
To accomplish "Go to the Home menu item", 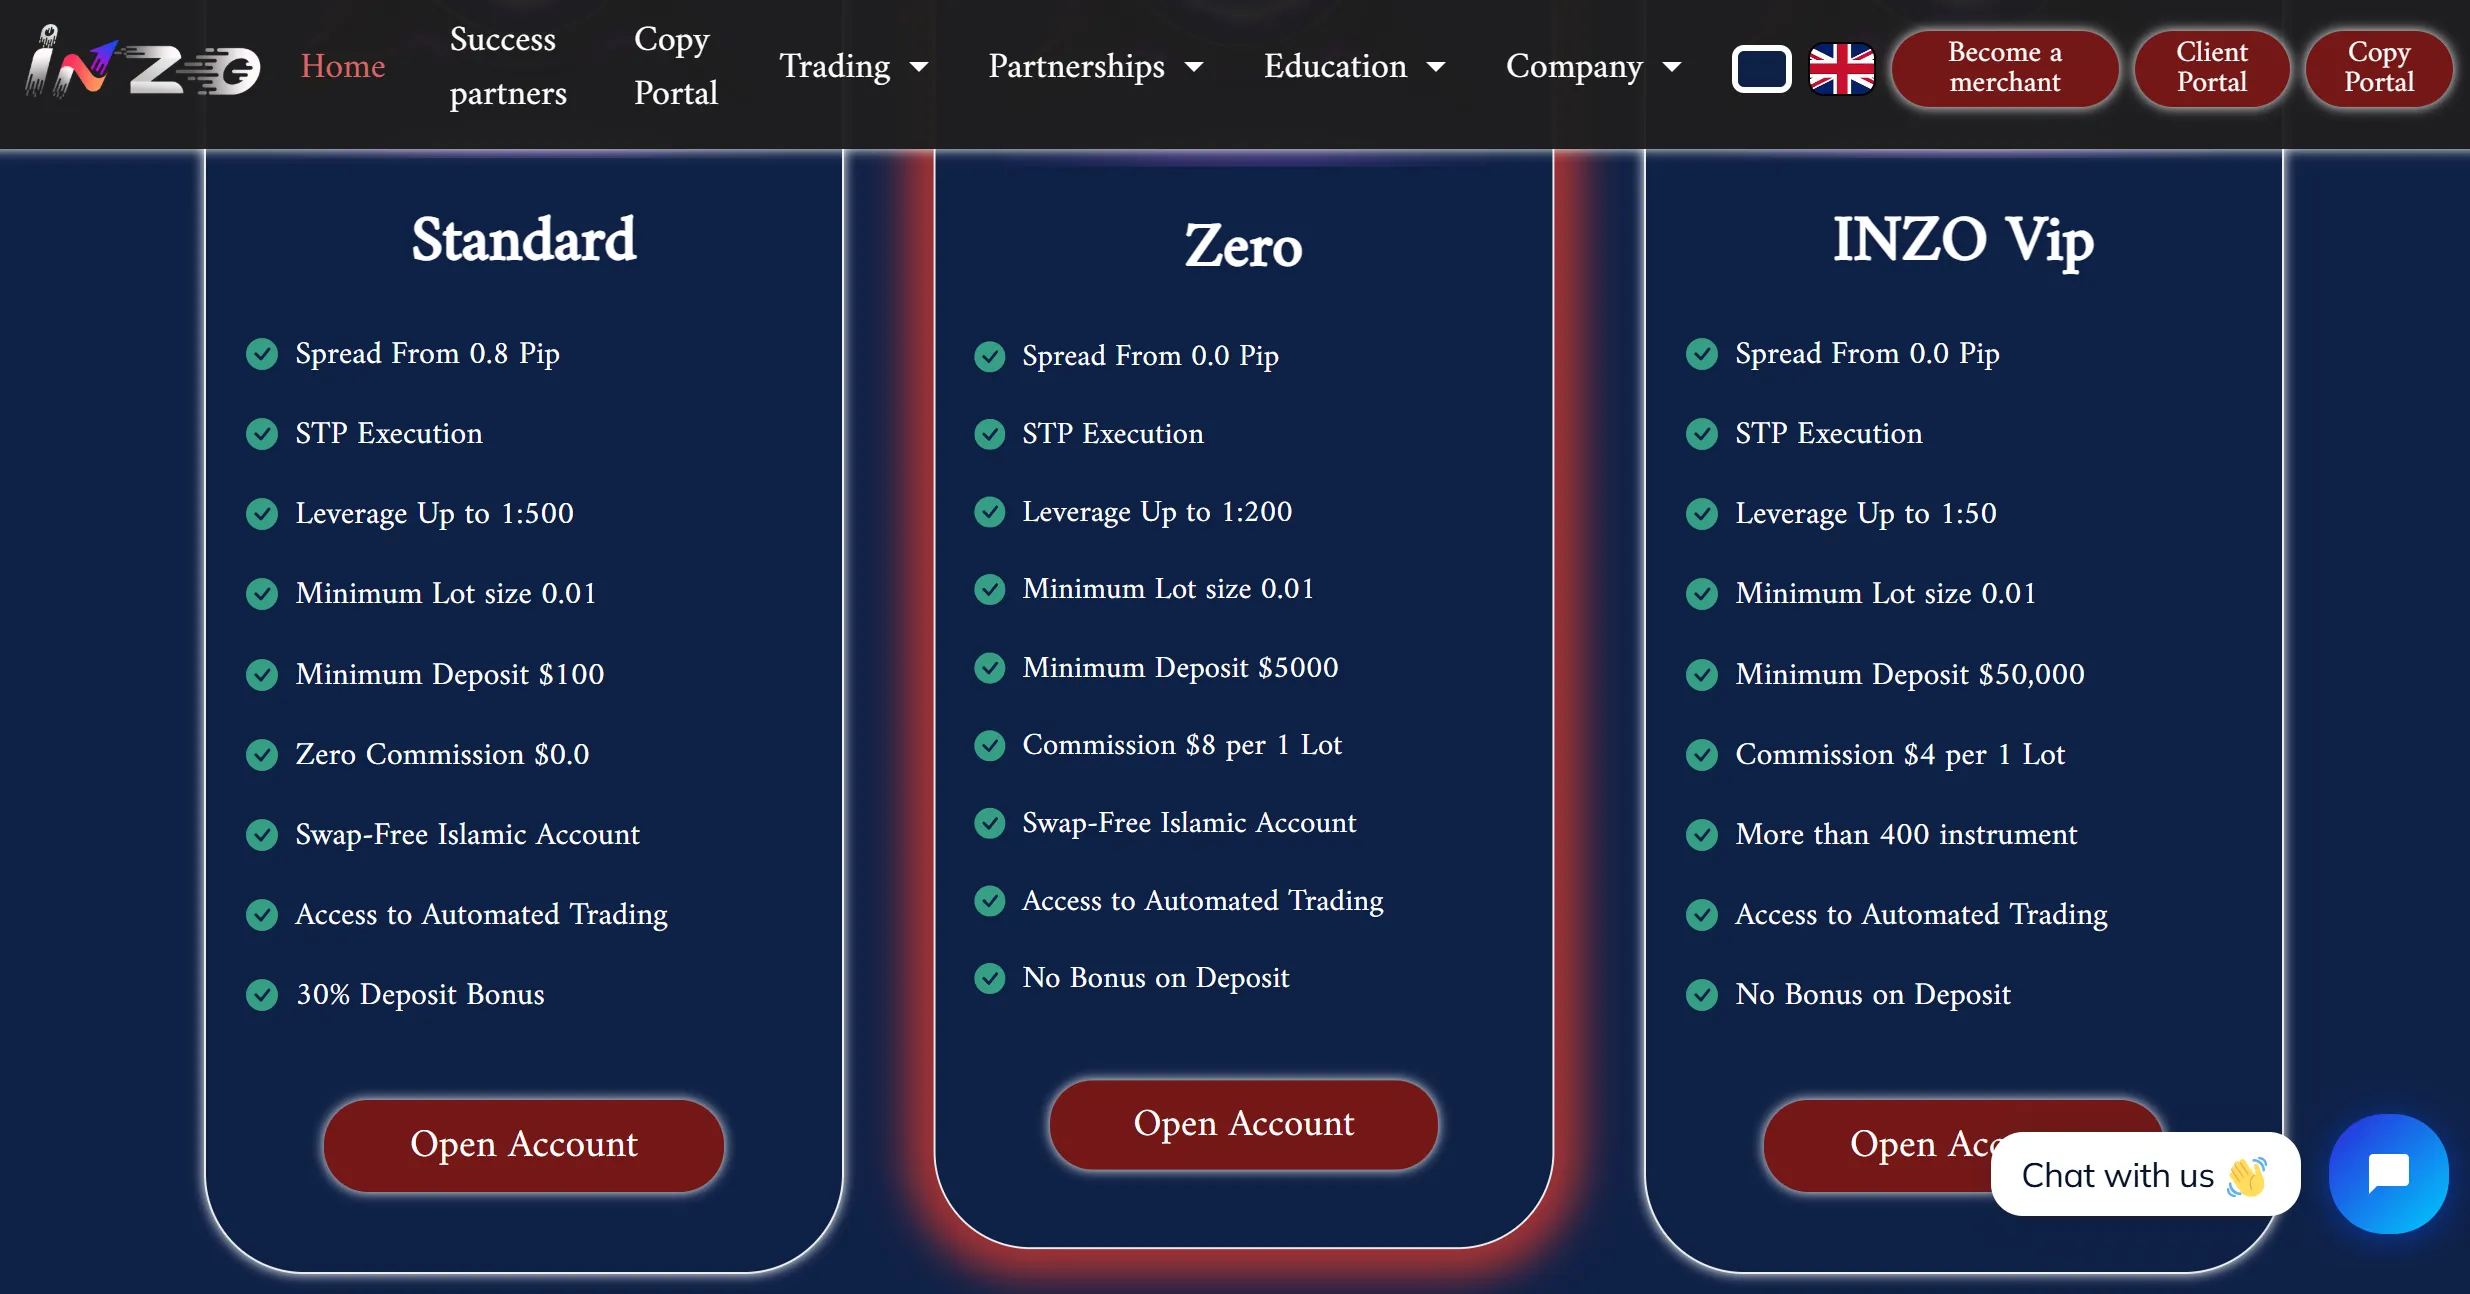I will [x=343, y=66].
